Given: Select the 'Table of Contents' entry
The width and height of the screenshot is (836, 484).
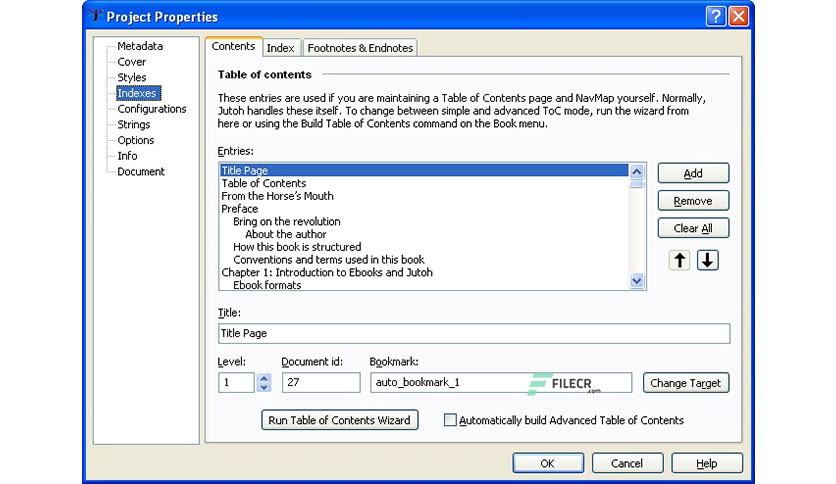Looking at the screenshot, I should [264, 183].
